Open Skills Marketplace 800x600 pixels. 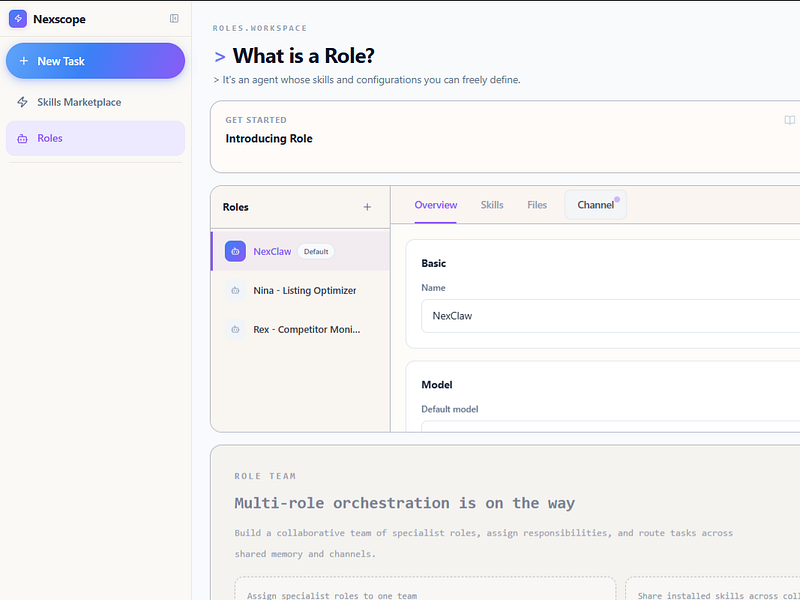coord(95,102)
